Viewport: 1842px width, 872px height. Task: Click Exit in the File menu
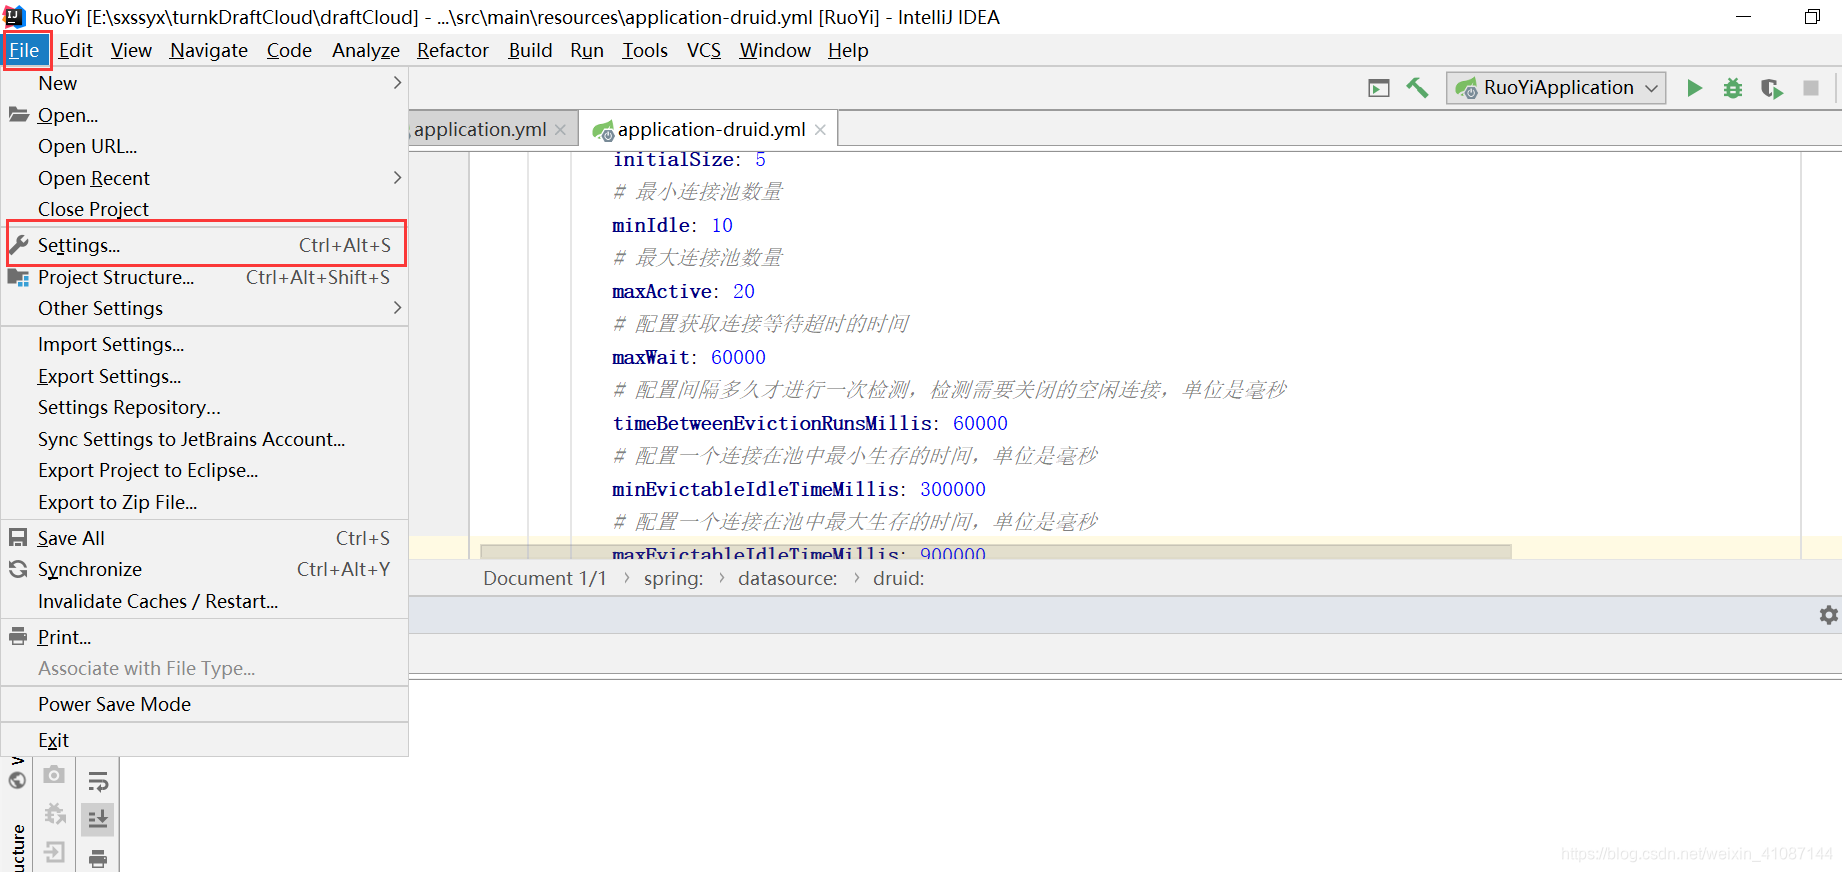204,740
